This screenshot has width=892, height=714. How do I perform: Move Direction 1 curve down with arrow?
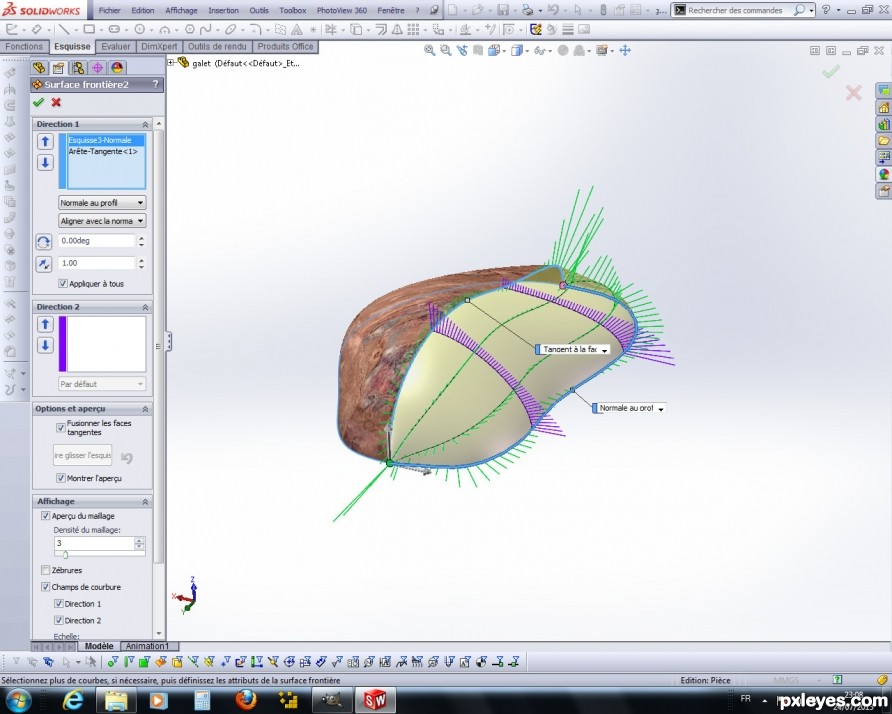[x=46, y=163]
